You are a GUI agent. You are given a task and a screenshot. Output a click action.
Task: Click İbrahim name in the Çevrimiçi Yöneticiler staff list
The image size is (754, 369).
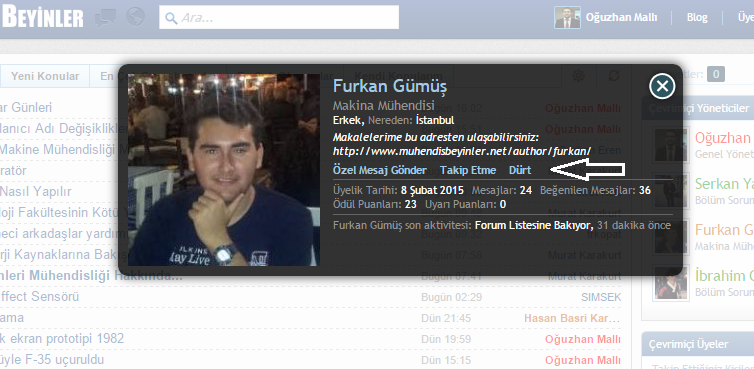724,277
